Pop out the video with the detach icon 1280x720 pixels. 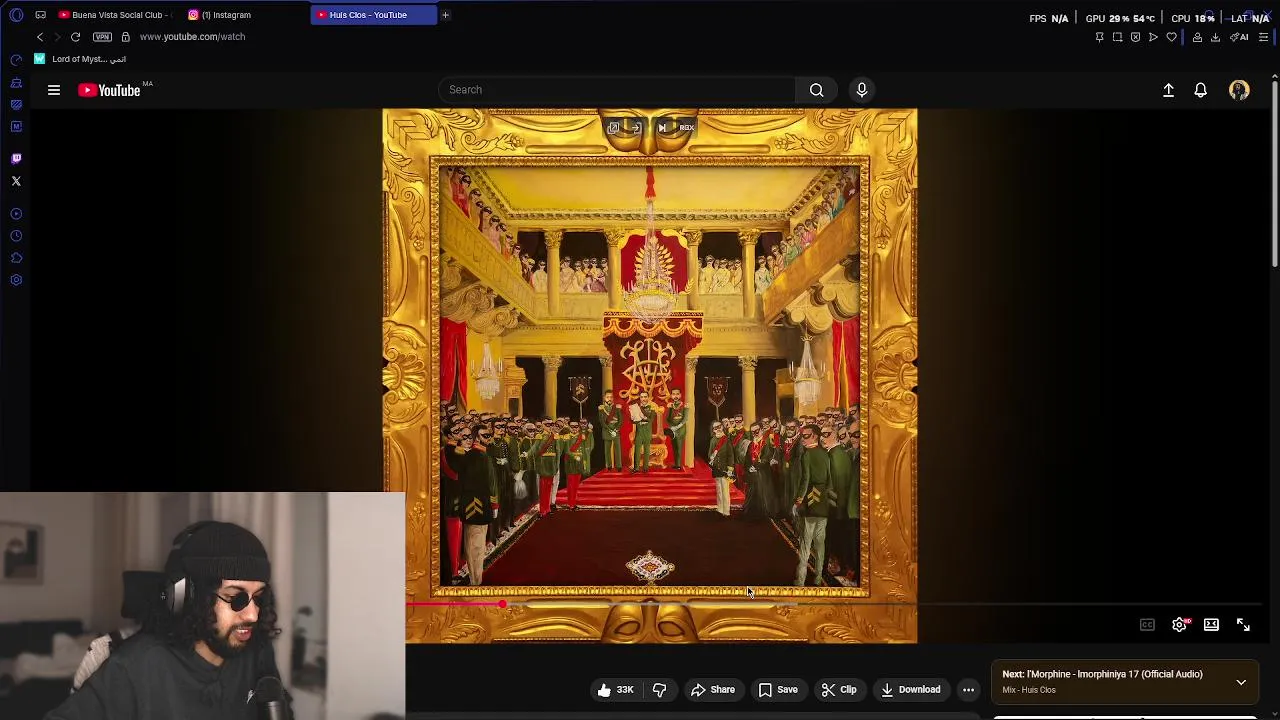tap(614, 128)
